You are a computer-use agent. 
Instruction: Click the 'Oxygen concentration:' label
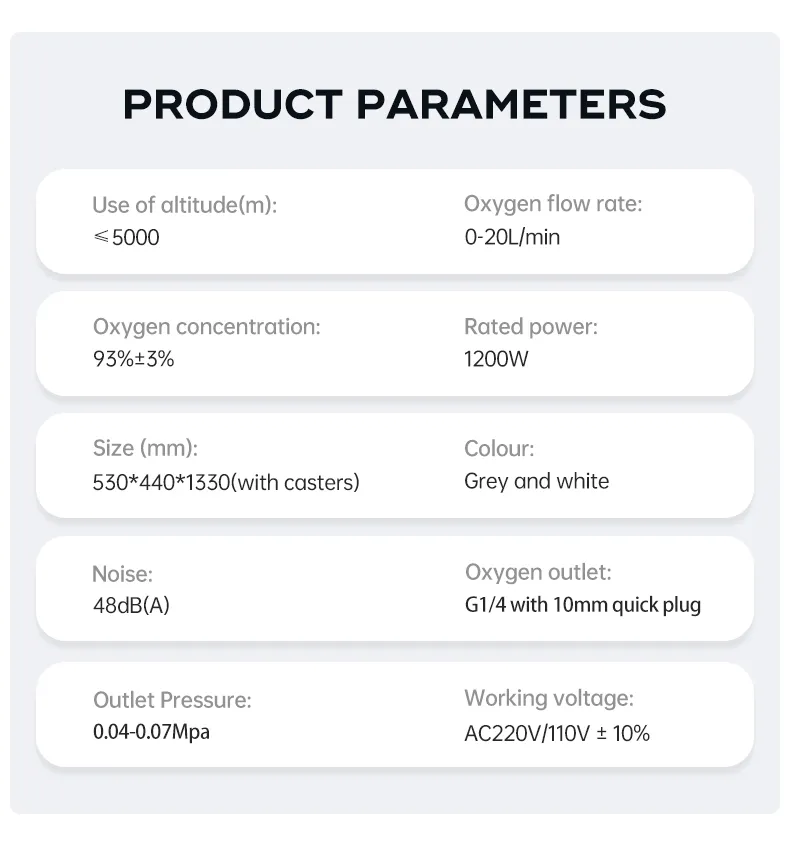pyautogui.click(x=207, y=327)
